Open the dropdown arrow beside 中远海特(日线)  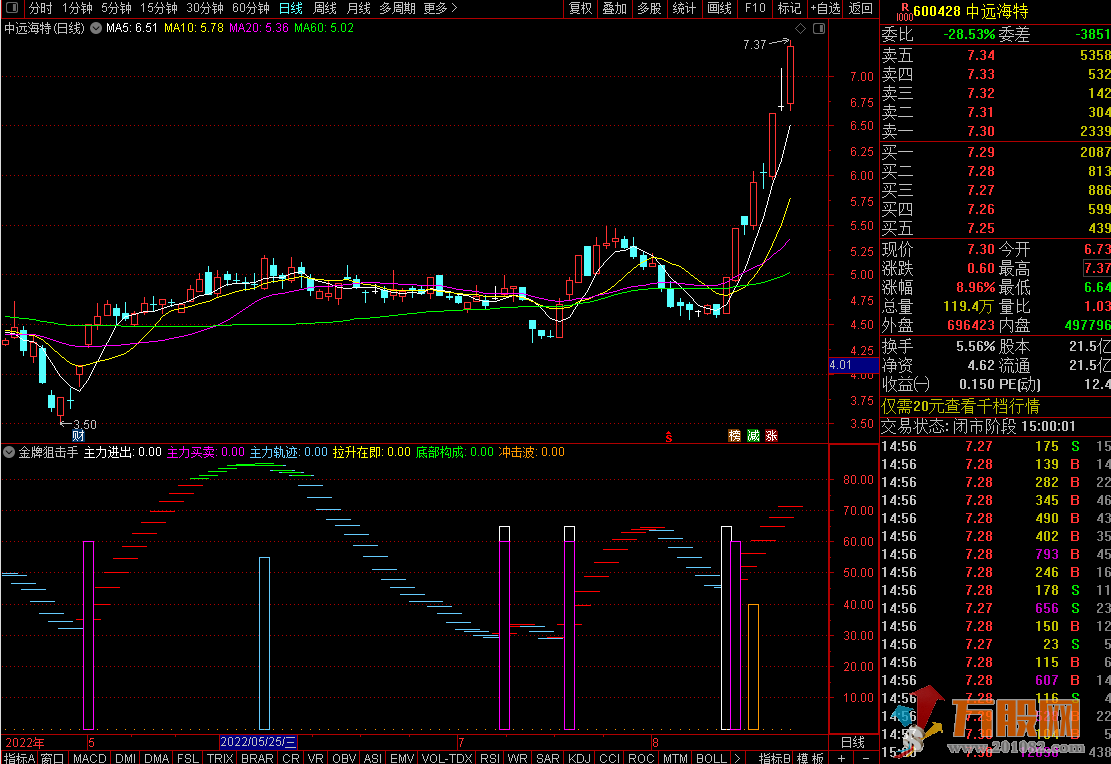(96, 28)
